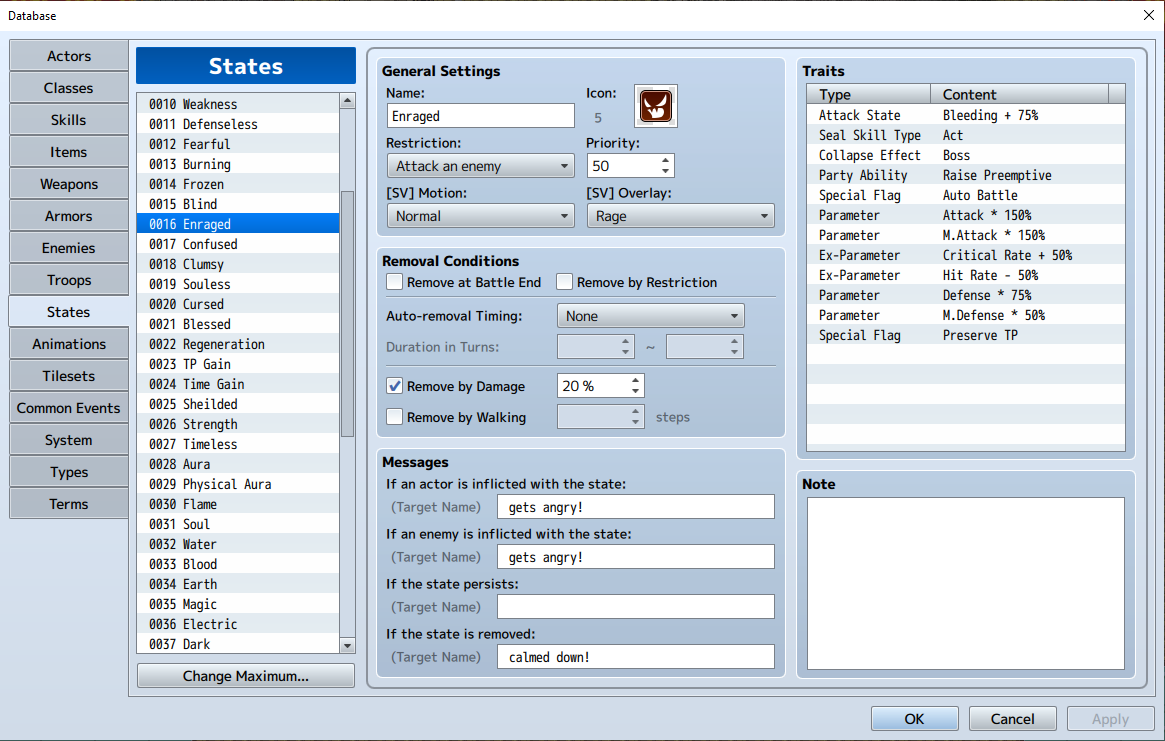The height and width of the screenshot is (741, 1165).
Task: Click the Remove by Damage percent field
Action: (x=592, y=386)
